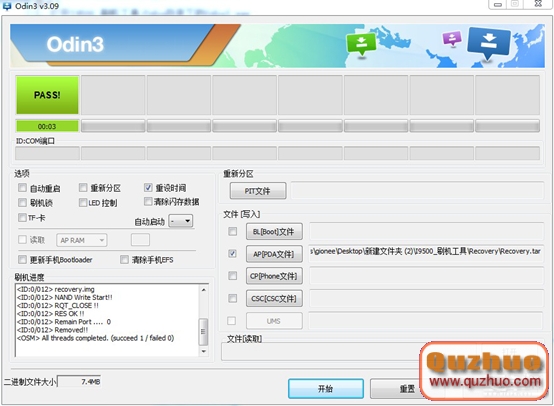
Task: Click the BL[Boot]文件 button
Action: pyautogui.click(x=274, y=231)
